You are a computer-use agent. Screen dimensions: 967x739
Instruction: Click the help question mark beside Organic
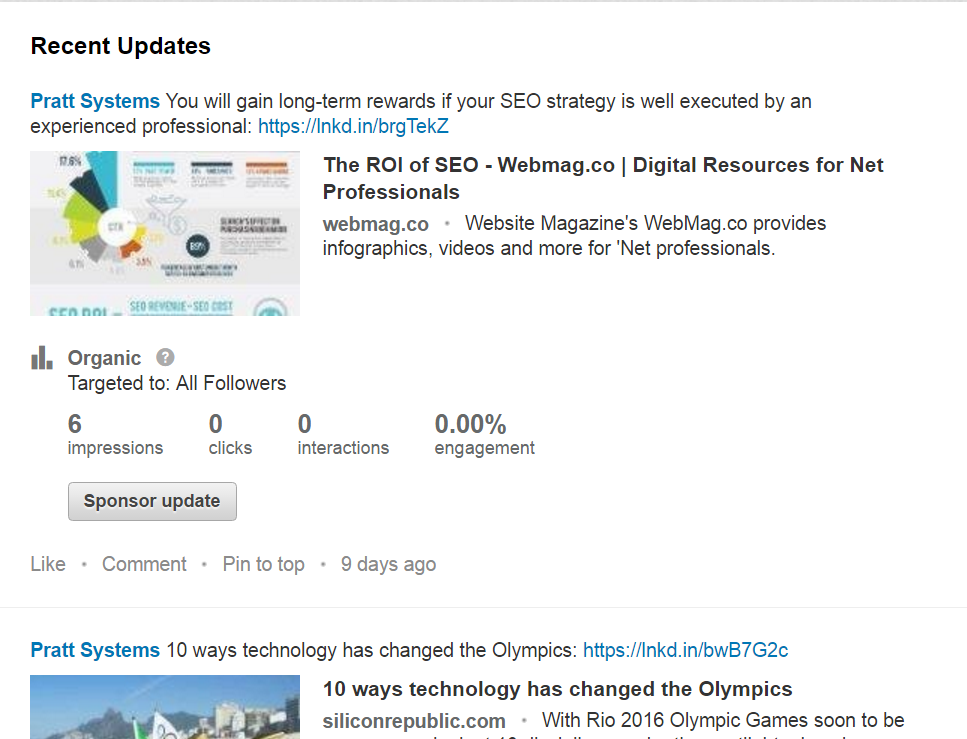pos(165,357)
